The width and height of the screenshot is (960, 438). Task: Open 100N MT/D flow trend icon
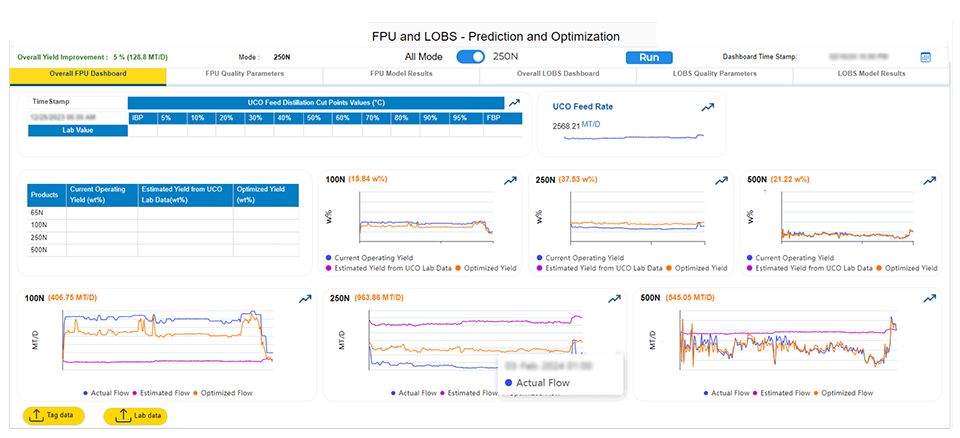click(x=304, y=298)
